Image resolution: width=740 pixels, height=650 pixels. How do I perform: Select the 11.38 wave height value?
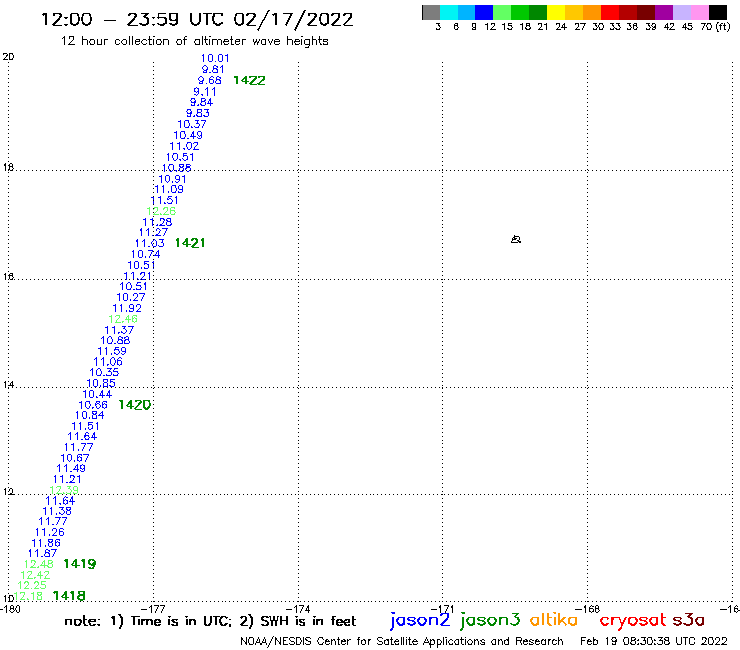[57, 511]
